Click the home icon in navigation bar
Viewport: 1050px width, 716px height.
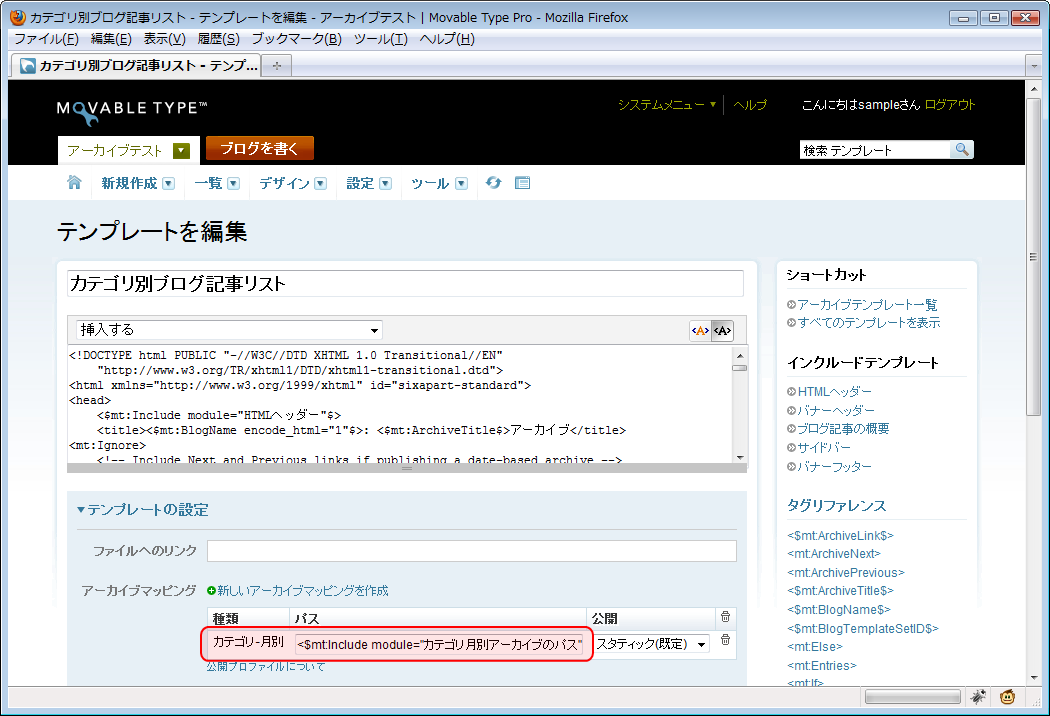click(74, 183)
